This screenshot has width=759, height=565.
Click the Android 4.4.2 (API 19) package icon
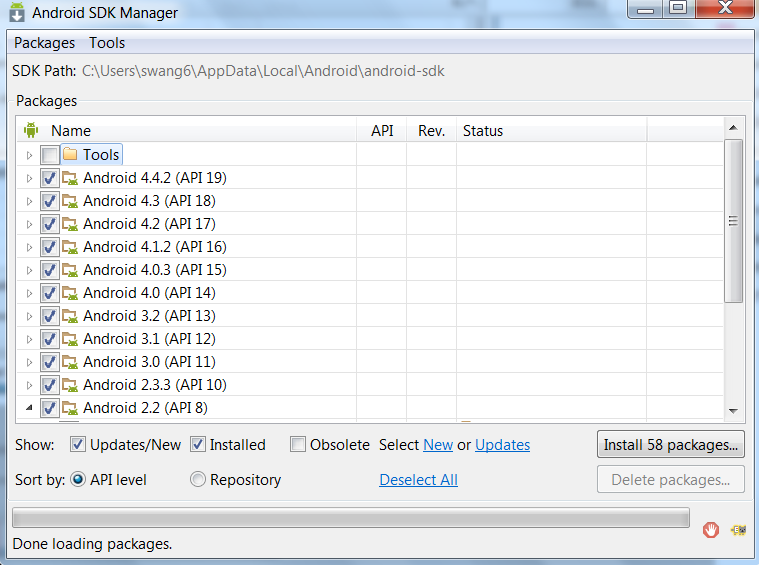coord(70,178)
